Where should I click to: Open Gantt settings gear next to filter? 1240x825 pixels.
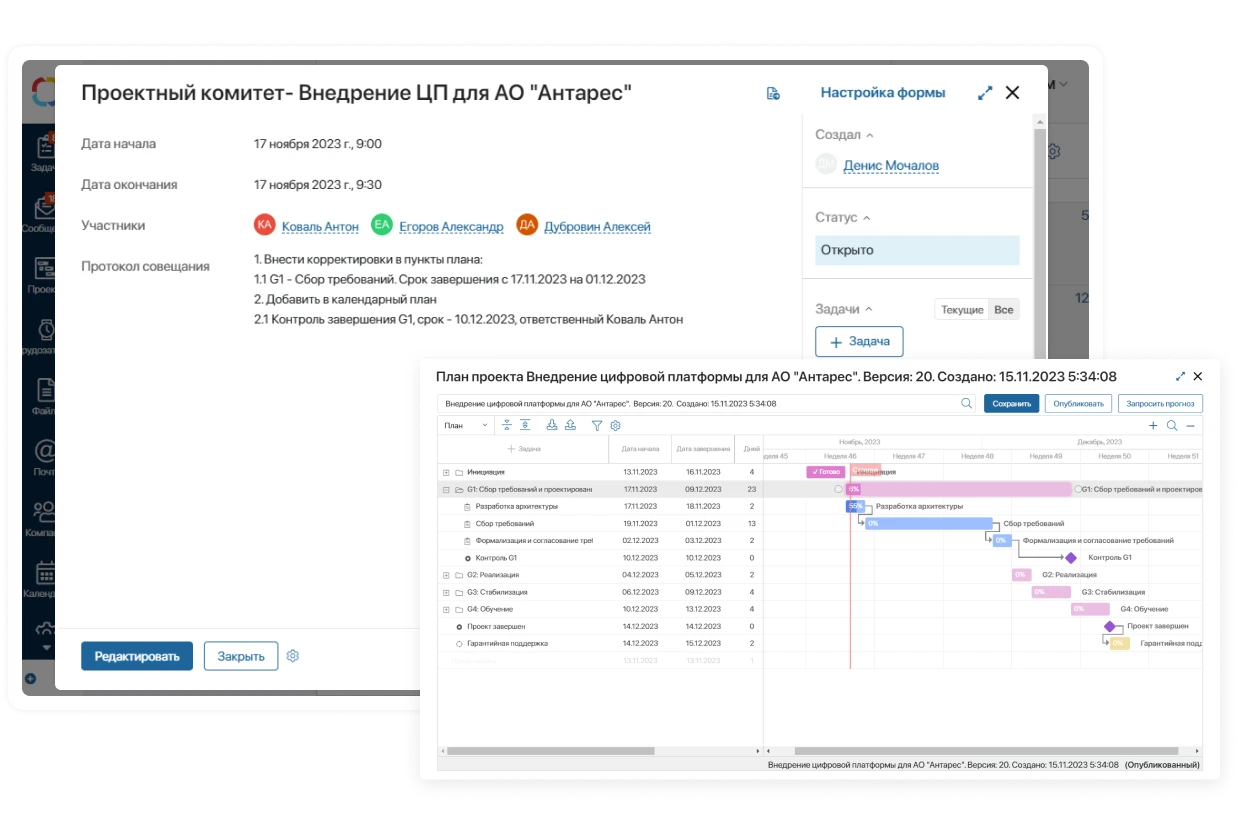click(616, 425)
